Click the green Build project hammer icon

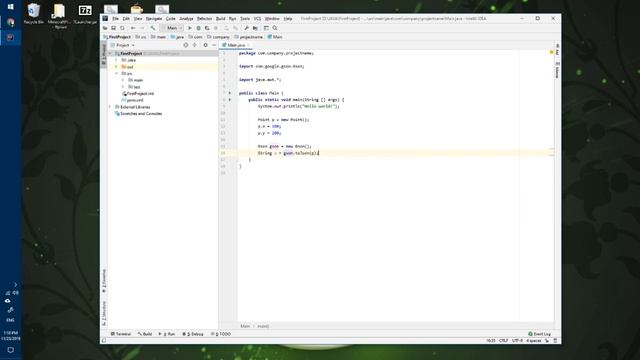tap(153, 28)
